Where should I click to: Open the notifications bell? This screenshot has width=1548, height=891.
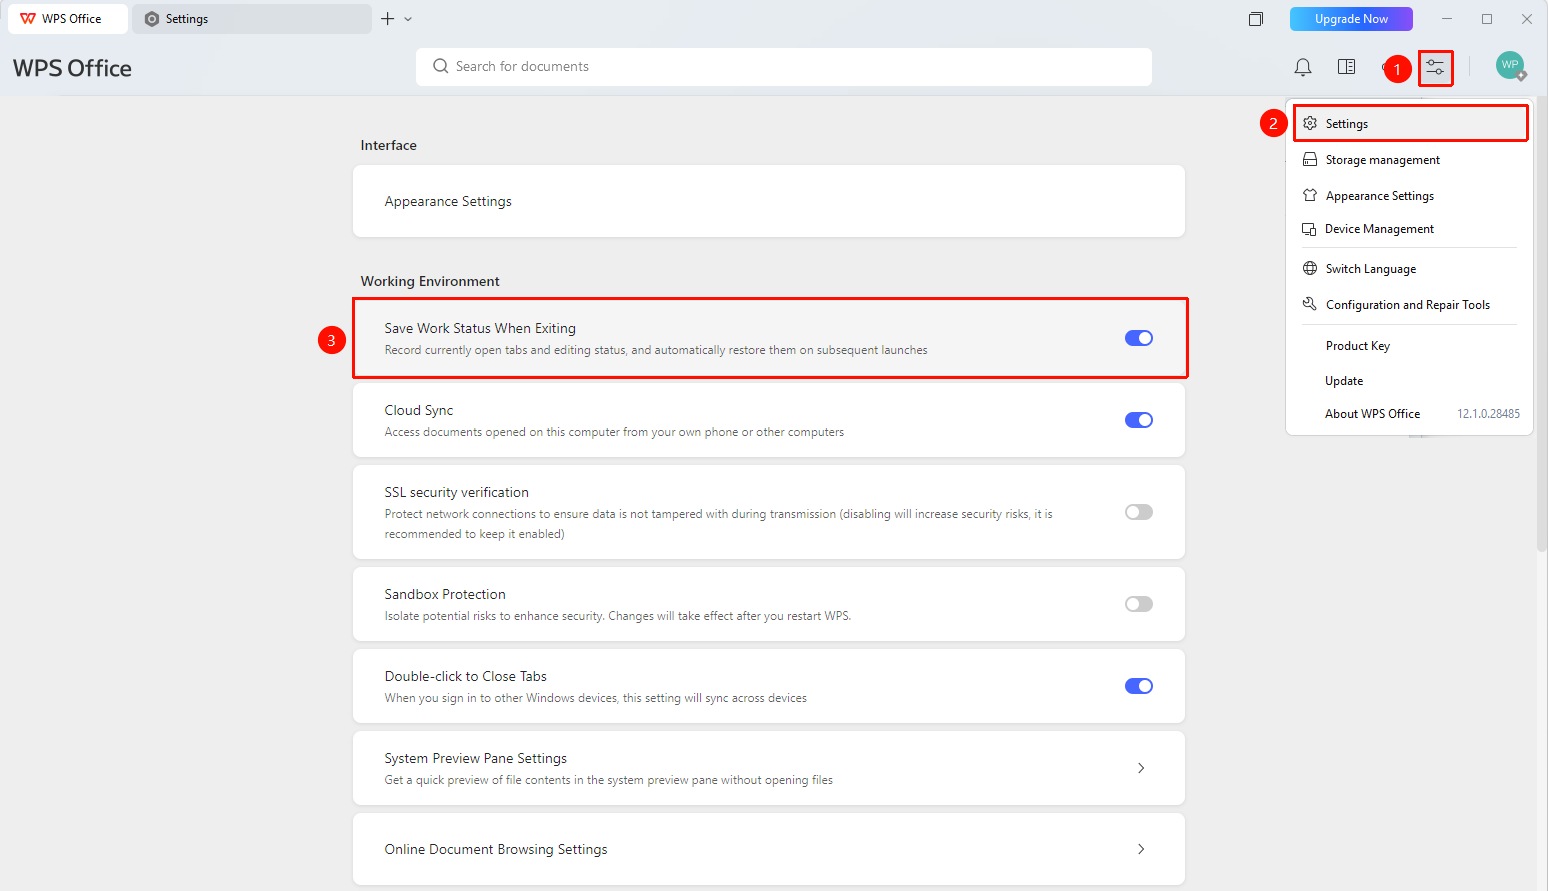1303,67
